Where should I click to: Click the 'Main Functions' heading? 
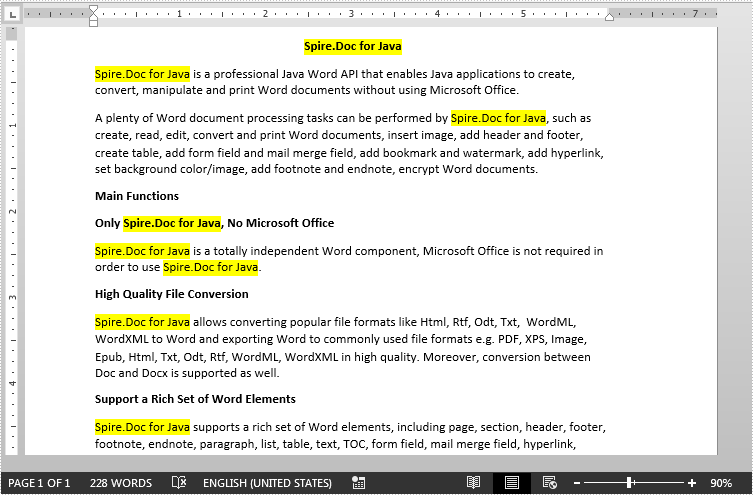137,196
